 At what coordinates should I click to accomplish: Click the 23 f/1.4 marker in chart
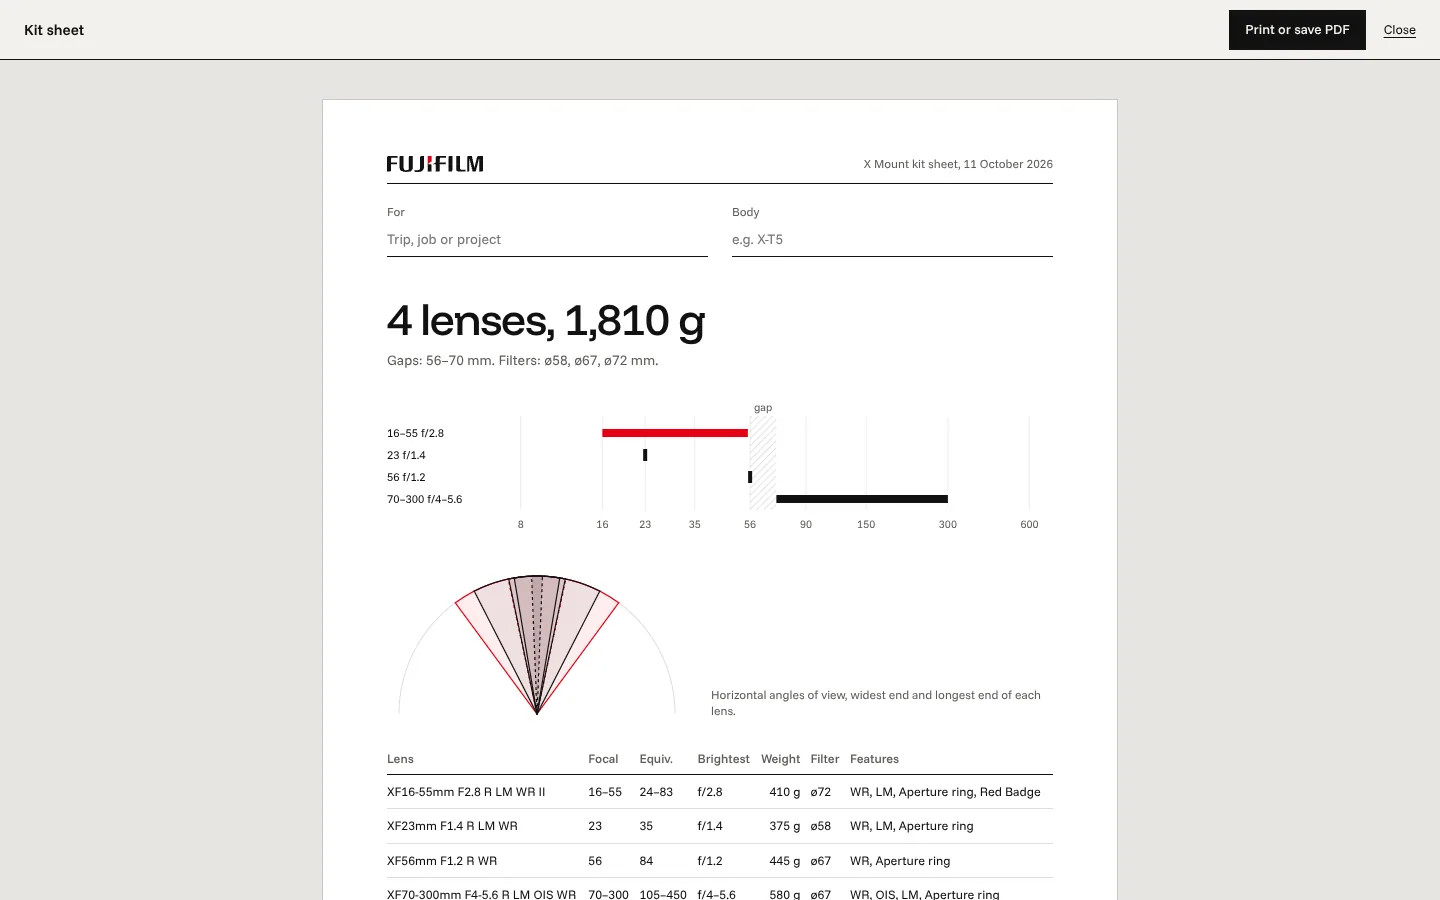645,455
